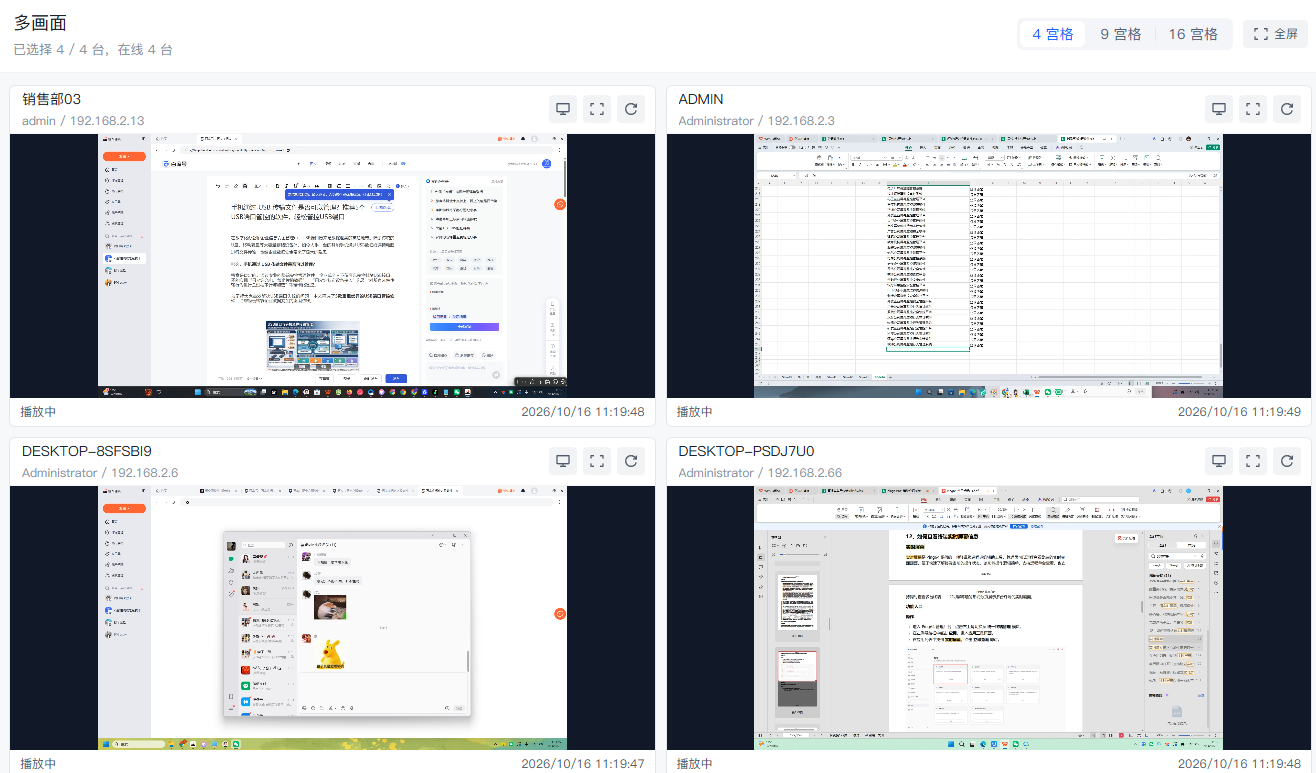Image resolution: width=1316 pixels, height=773 pixels.
Task: Expand the 销售部03 screen with its fullscreen icon
Action: [597, 109]
